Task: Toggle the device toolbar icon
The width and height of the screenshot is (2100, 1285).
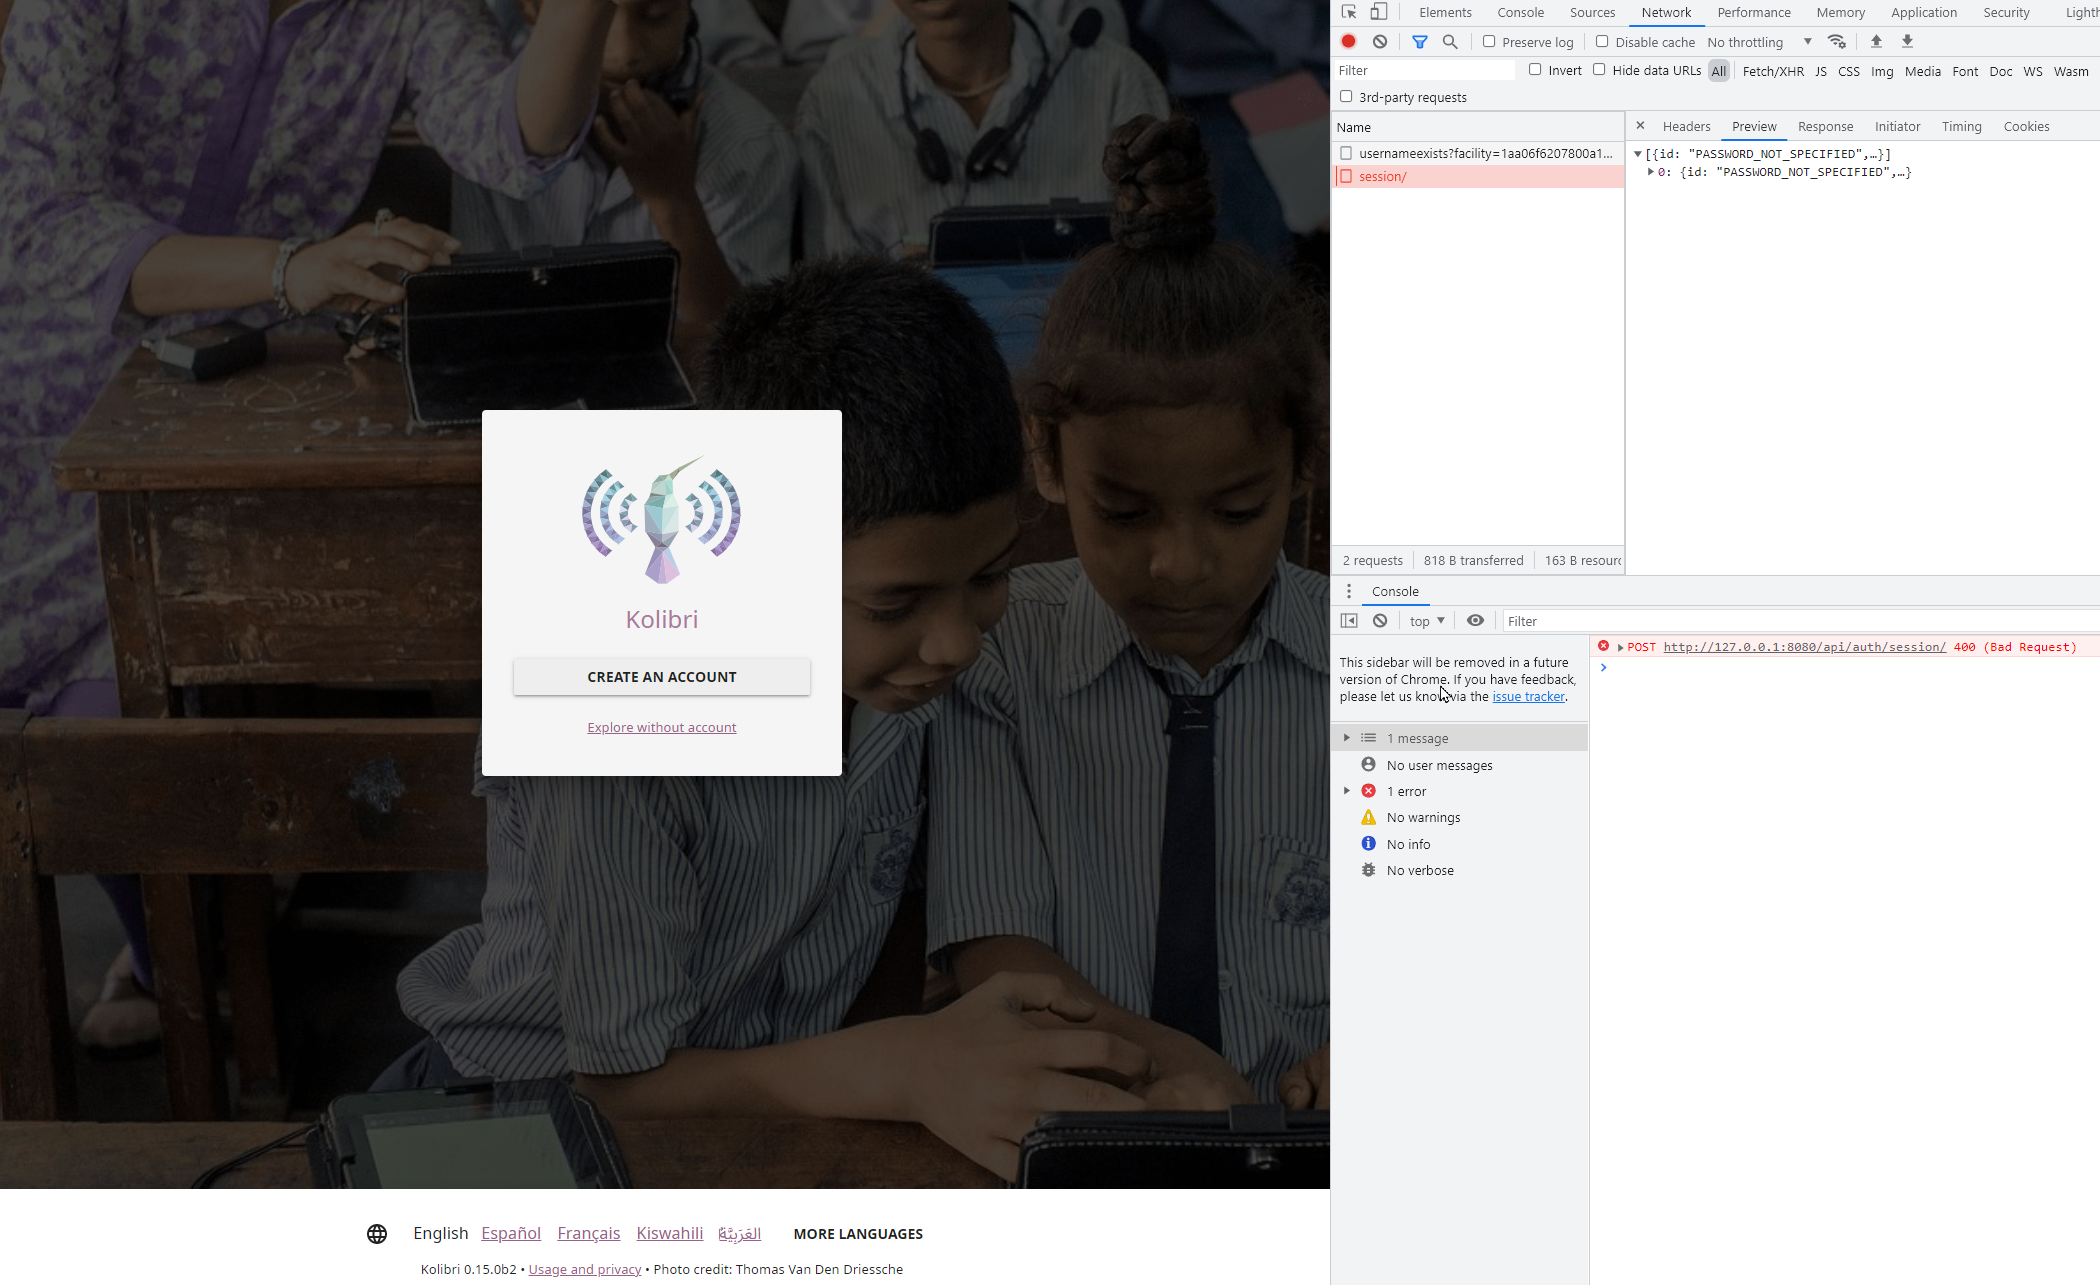Action: (1379, 12)
